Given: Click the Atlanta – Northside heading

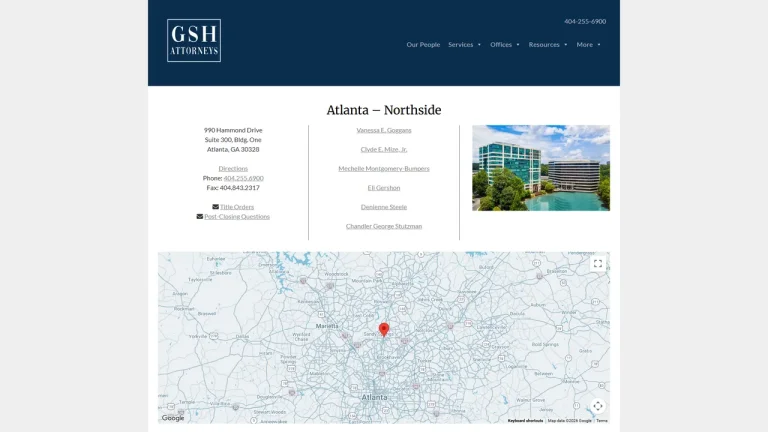Looking at the screenshot, I should [x=384, y=110].
